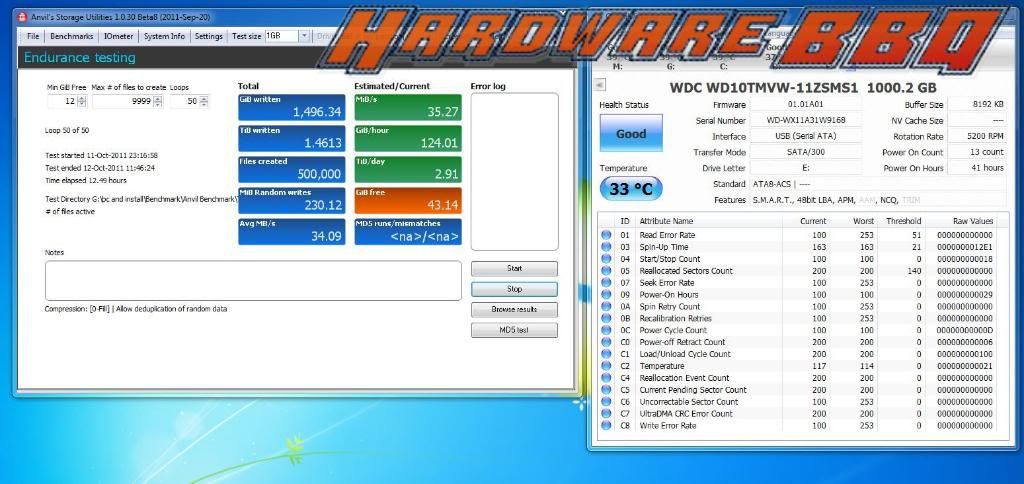Click the blue status icon for Uncorrectable Sector Count
The height and width of the screenshot is (484, 1024).
click(x=606, y=402)
